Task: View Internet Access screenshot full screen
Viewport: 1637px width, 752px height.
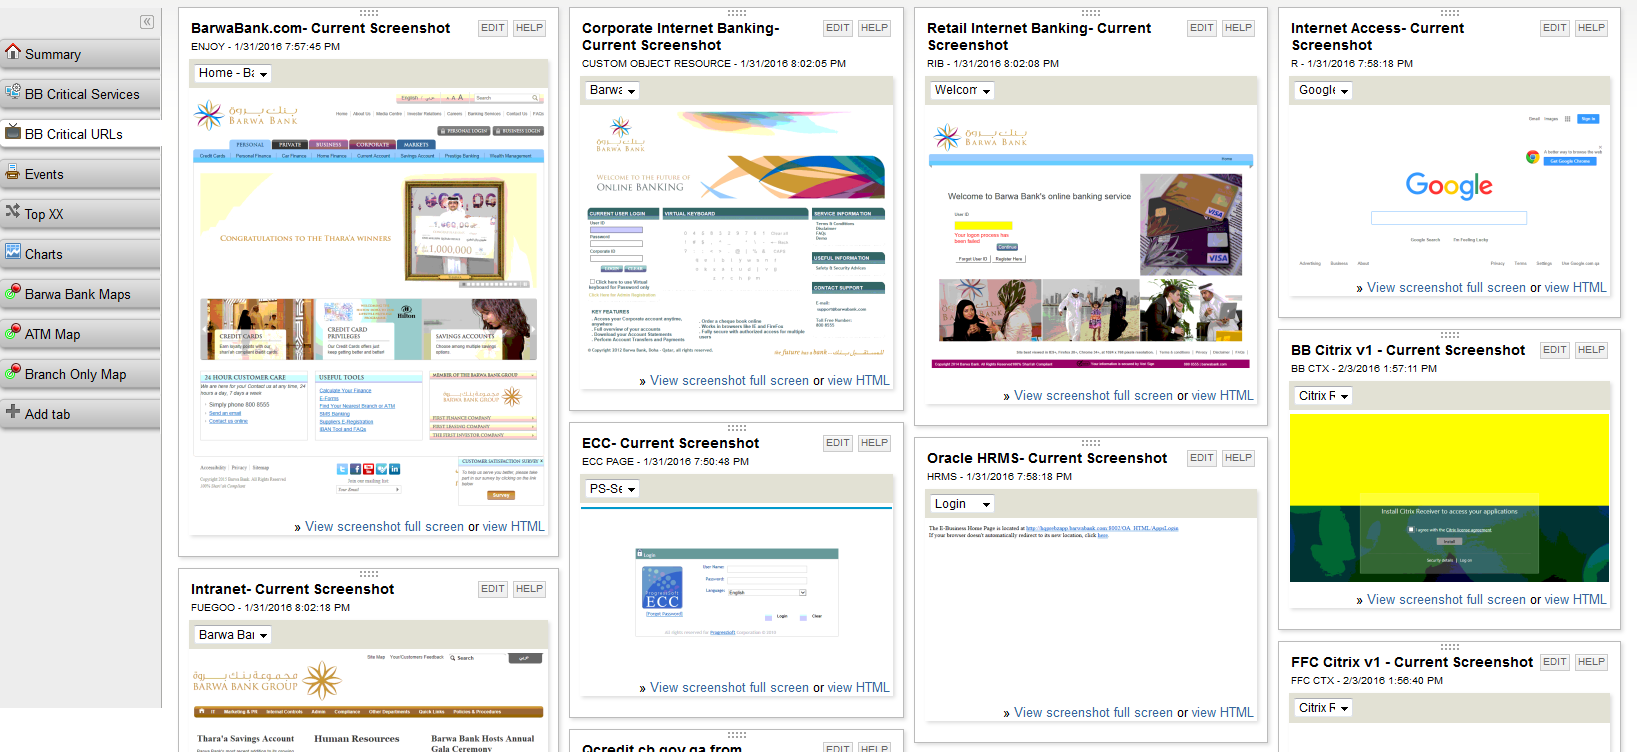Action: [1446, 287]
